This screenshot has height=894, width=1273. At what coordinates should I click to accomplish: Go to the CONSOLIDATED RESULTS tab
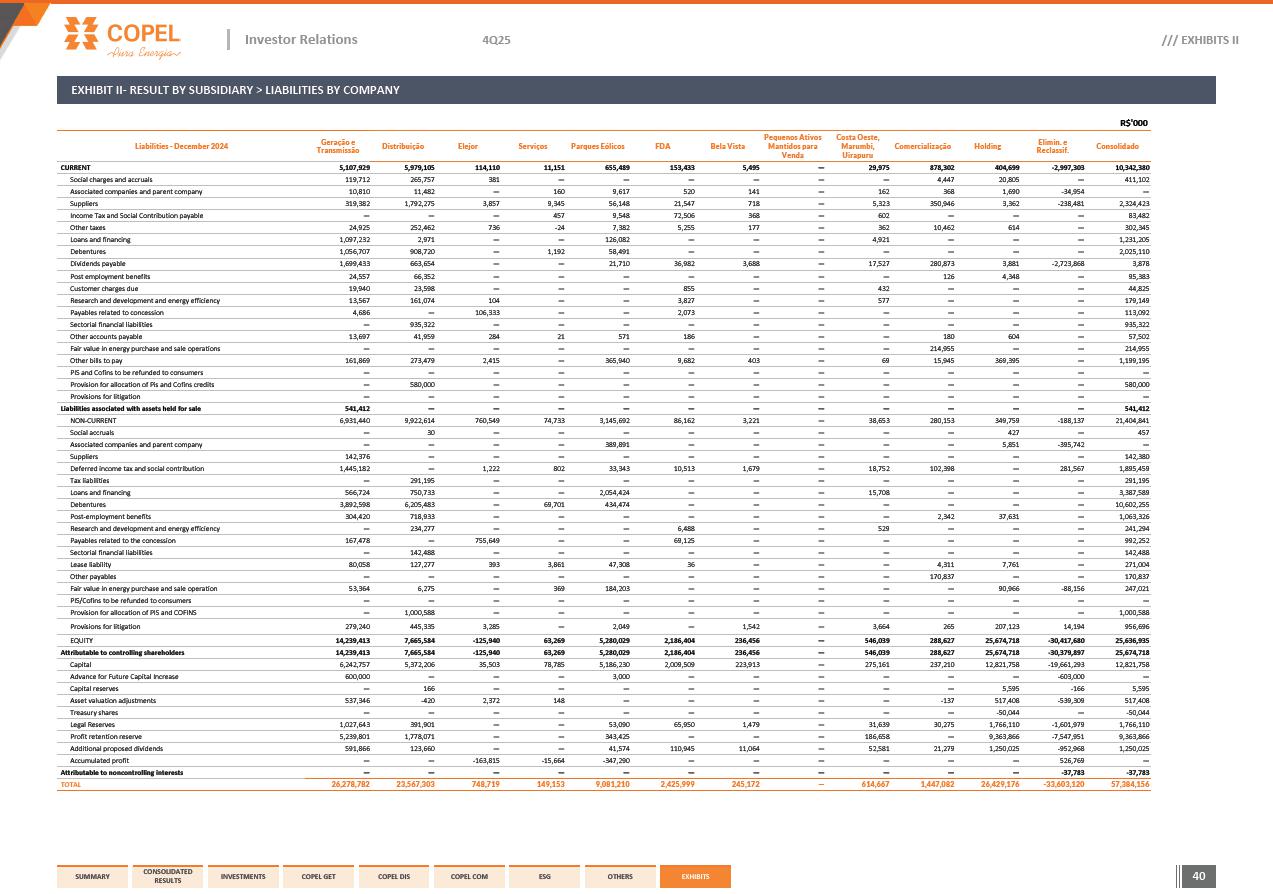click(x=168, y=876)
